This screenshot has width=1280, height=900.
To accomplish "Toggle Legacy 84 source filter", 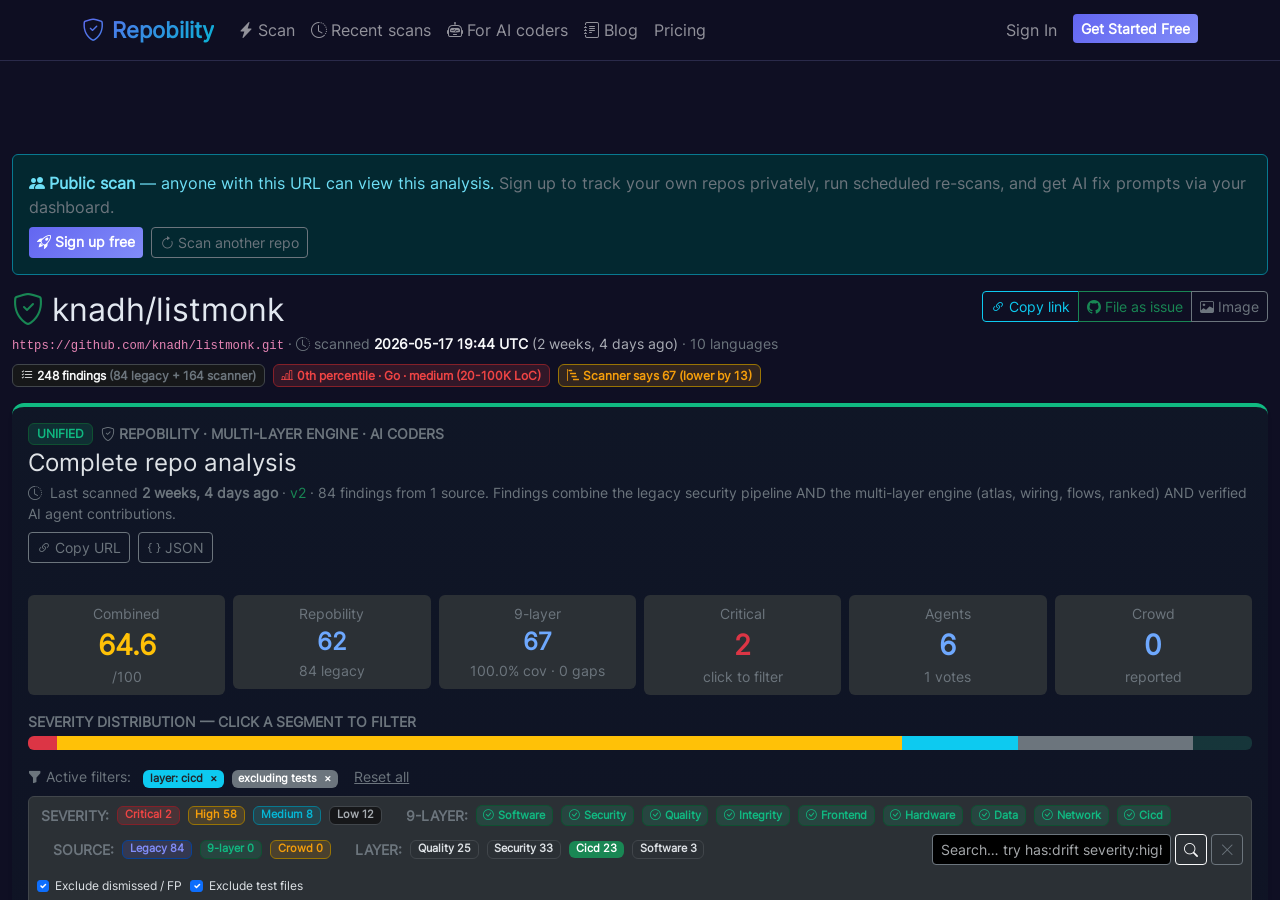I will (157, 849).
